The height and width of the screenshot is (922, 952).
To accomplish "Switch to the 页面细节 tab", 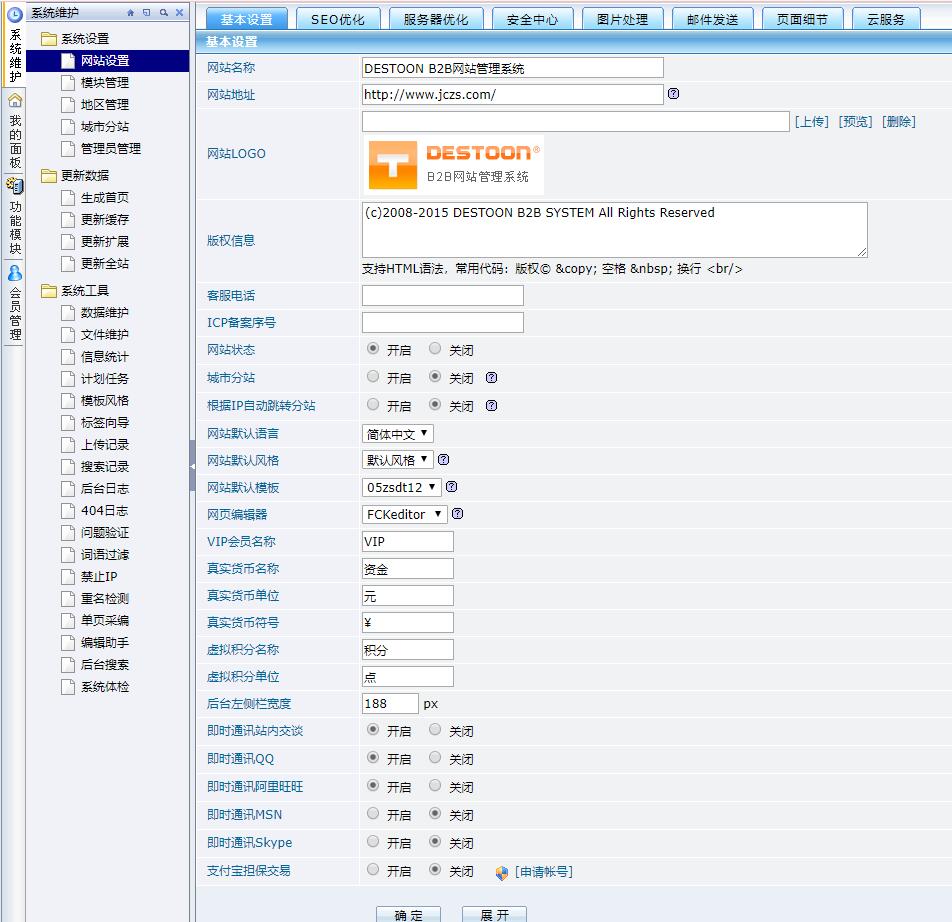I will click(803, 19).
